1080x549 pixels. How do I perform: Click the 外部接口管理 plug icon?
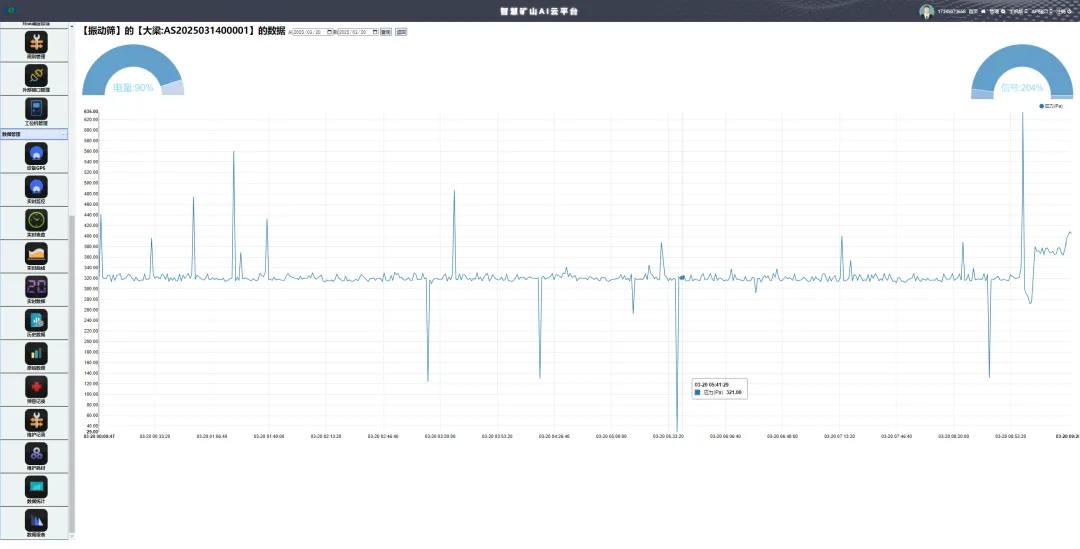click(36, 76)
